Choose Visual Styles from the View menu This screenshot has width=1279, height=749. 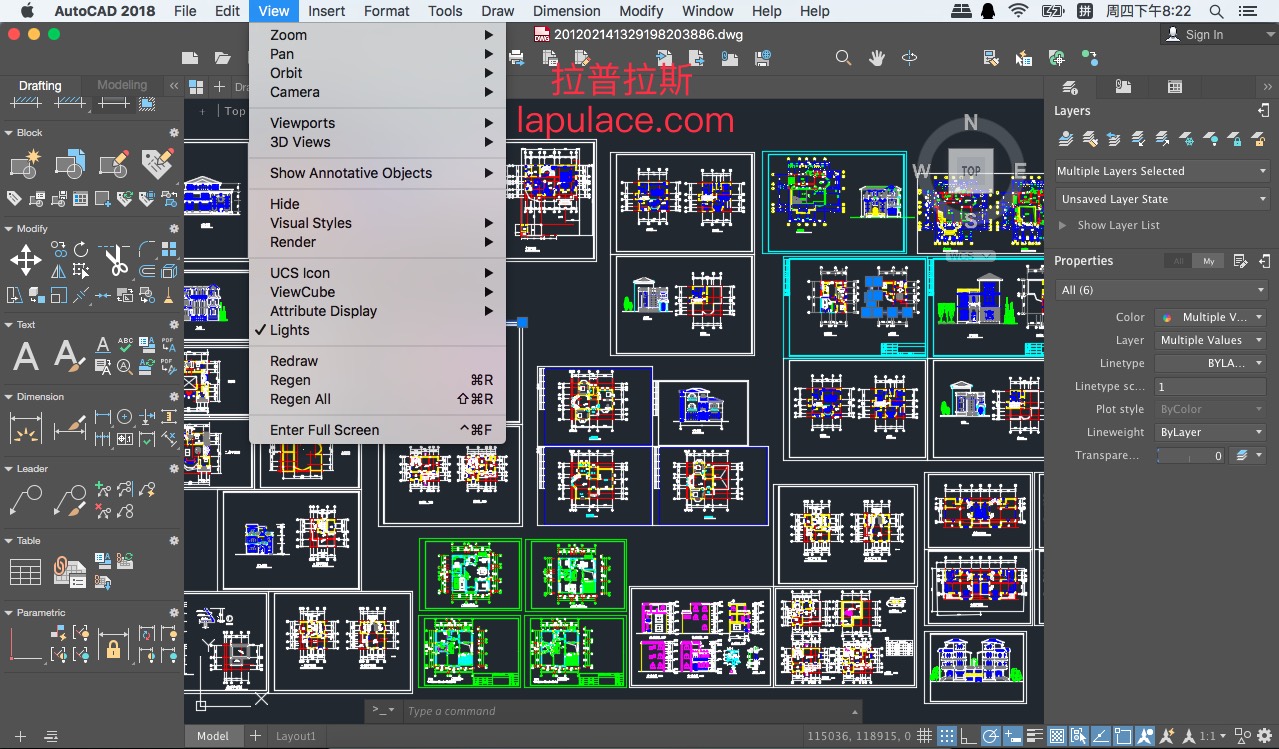click(310, 223)
